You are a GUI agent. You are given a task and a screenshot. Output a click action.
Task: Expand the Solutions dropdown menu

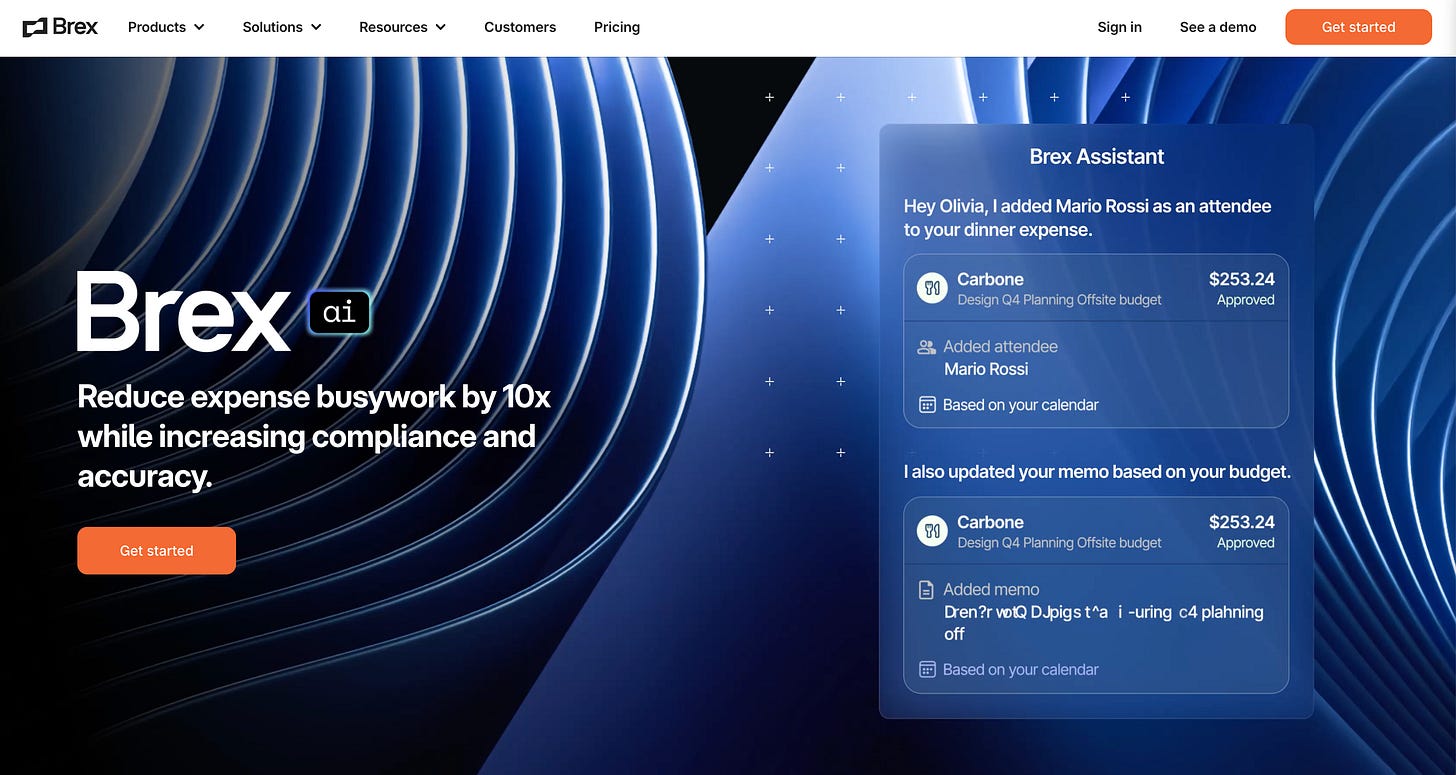282,27
